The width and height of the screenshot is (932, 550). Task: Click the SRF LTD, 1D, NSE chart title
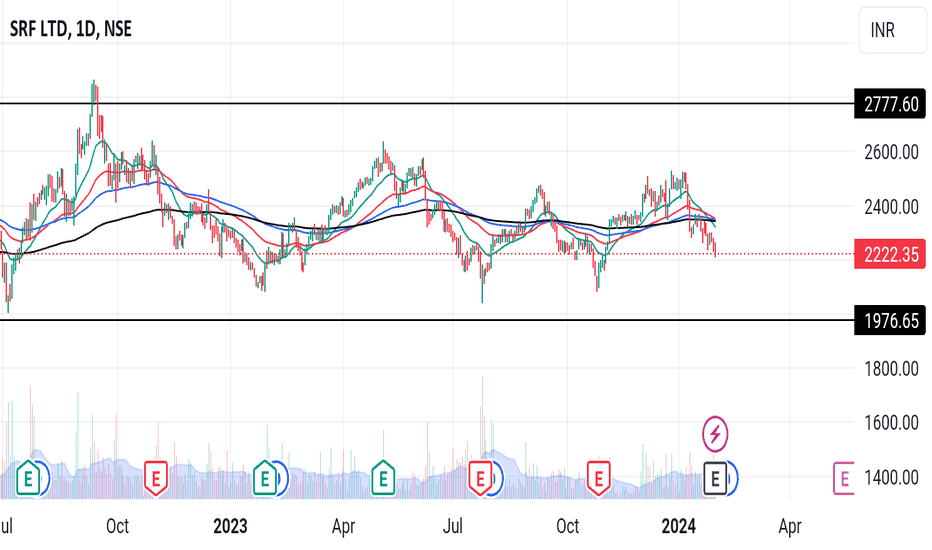[x=71, y=29]
